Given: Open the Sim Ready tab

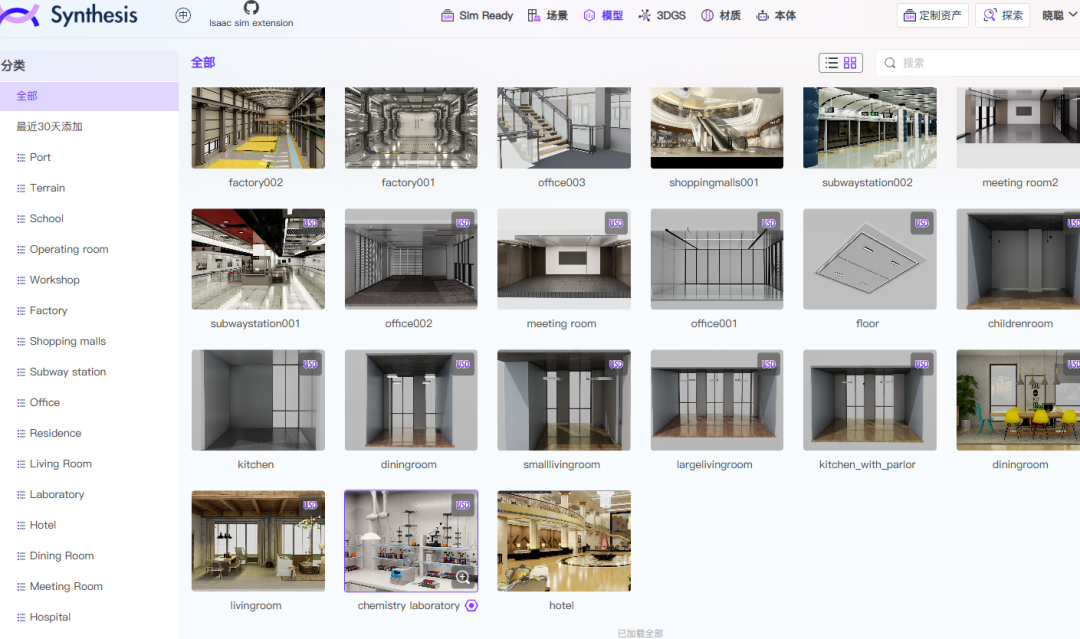Looking at the screenshot, I should (x=477, y=15).
